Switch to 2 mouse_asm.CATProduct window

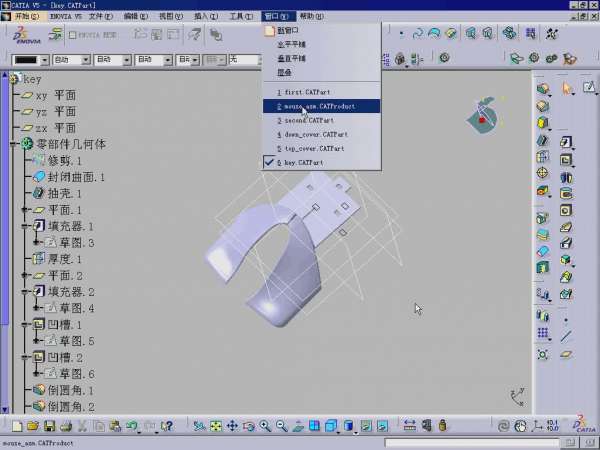[321, 106]
